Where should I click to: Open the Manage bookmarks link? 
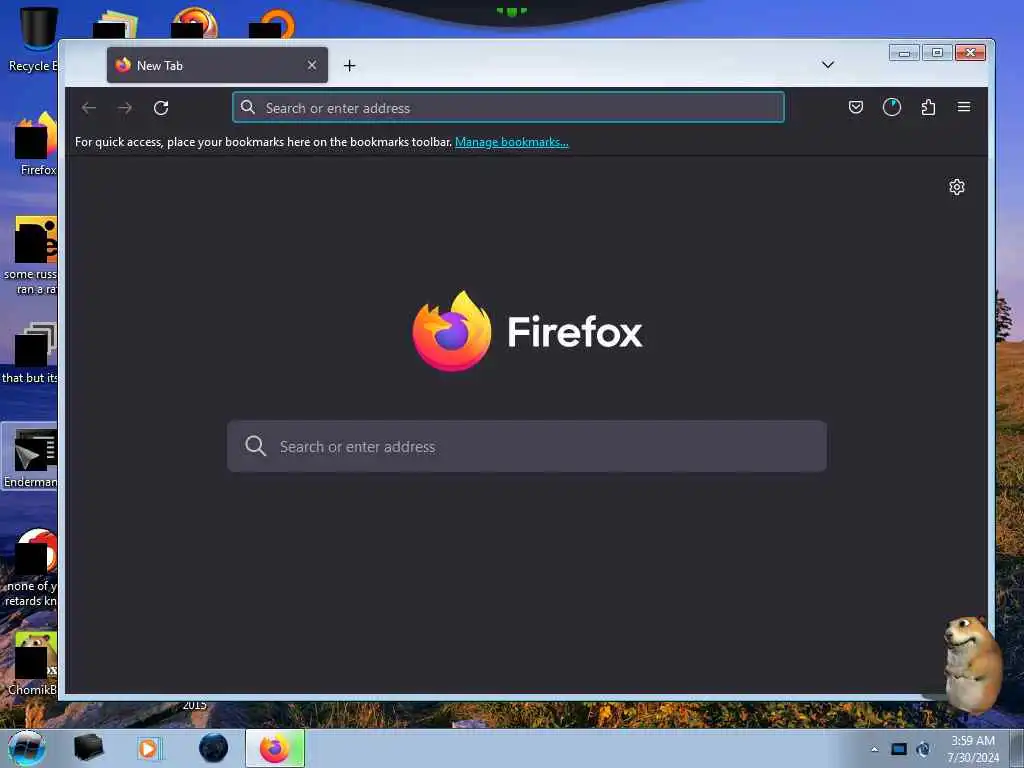click(x=511, y=142)
